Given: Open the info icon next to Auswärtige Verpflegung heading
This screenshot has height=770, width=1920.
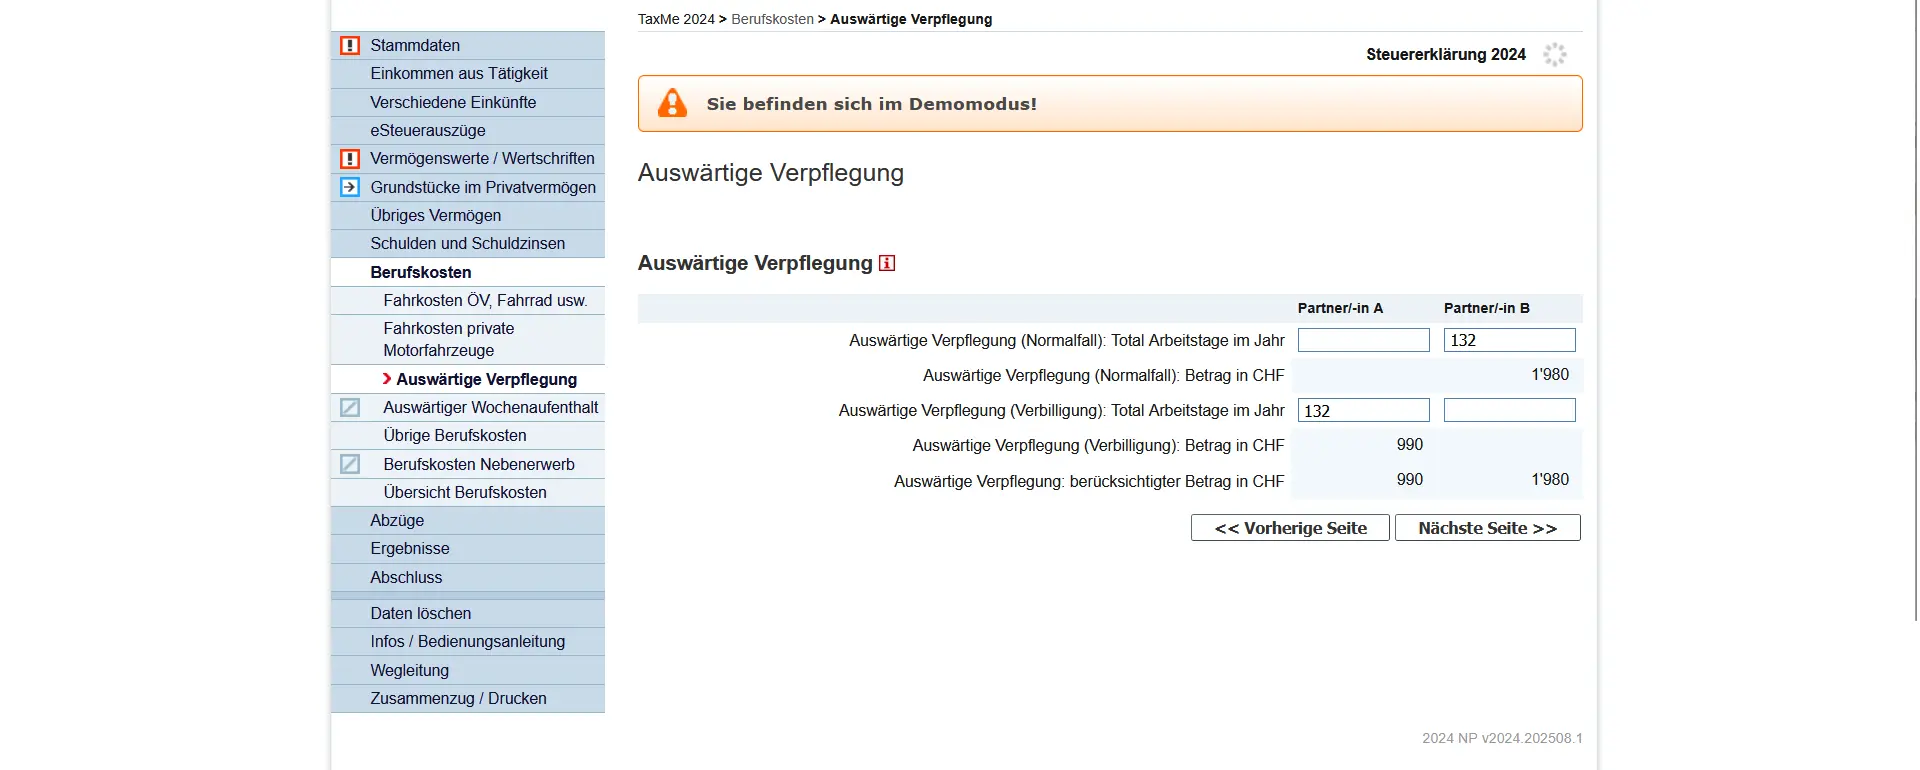Looking at the screenshot, I should click(887, 263).
